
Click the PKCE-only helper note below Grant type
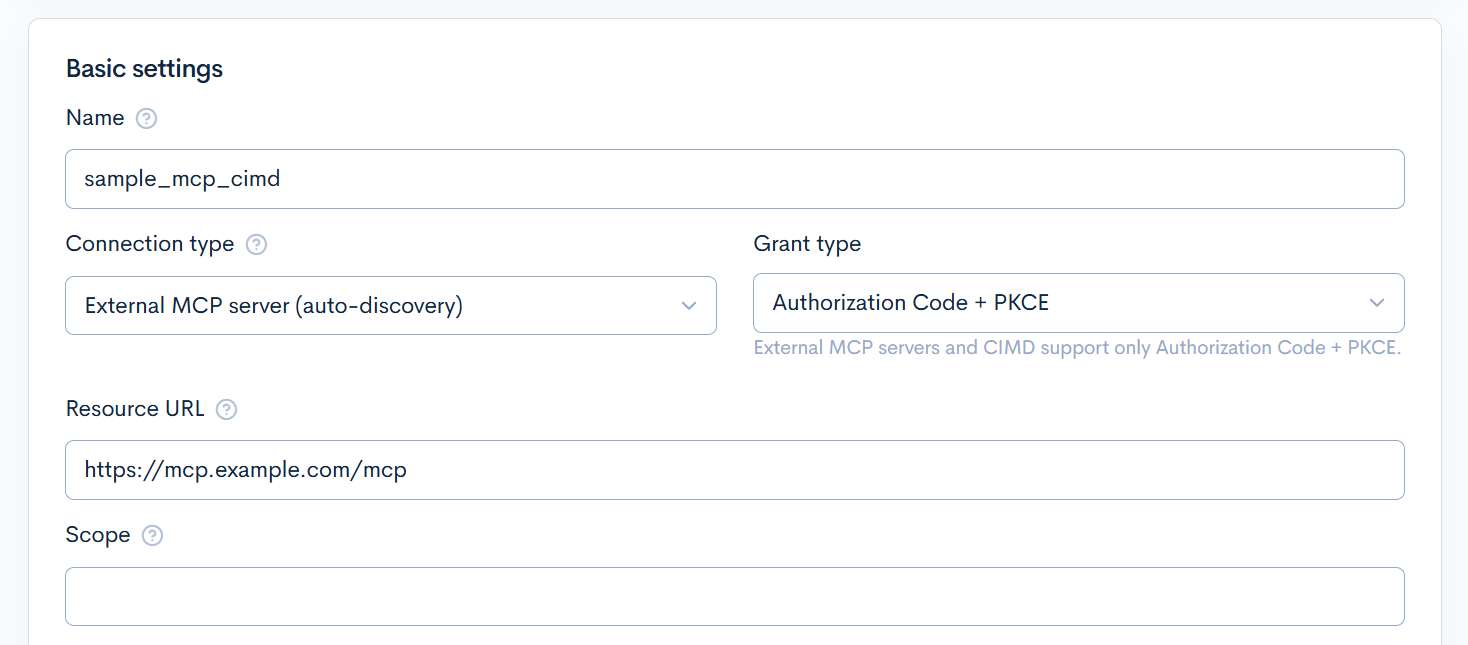(x=1077, y=348)
